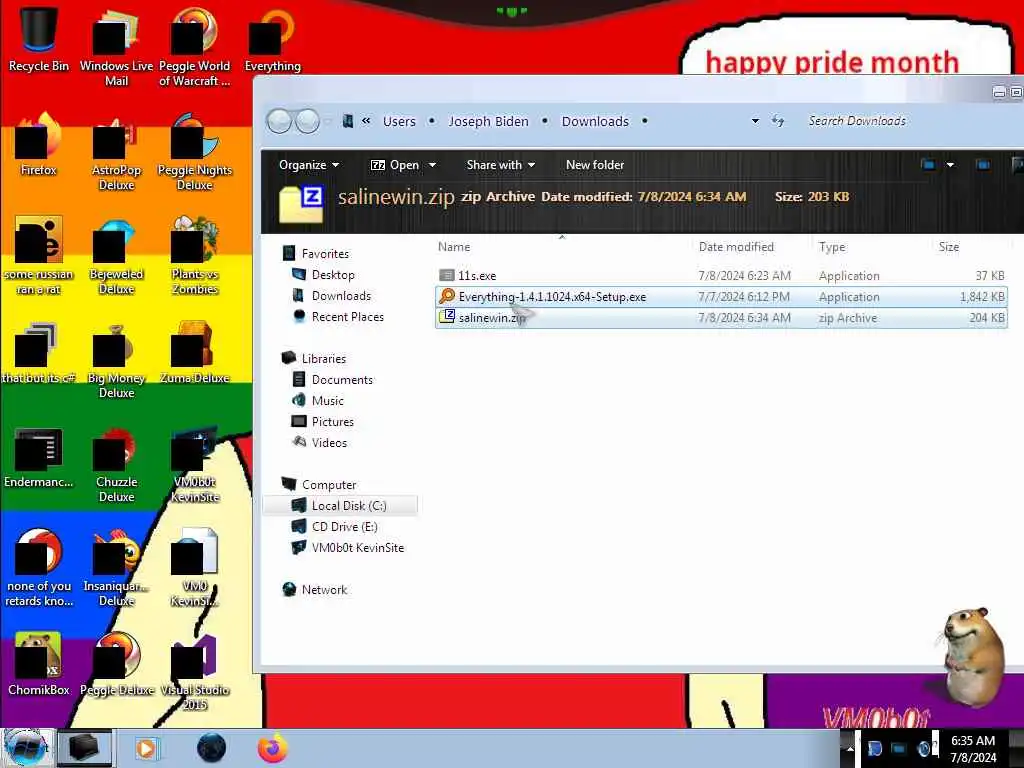Select the 11s.exe file
This screenshot has width=1024, height=768.
point(721,276)
